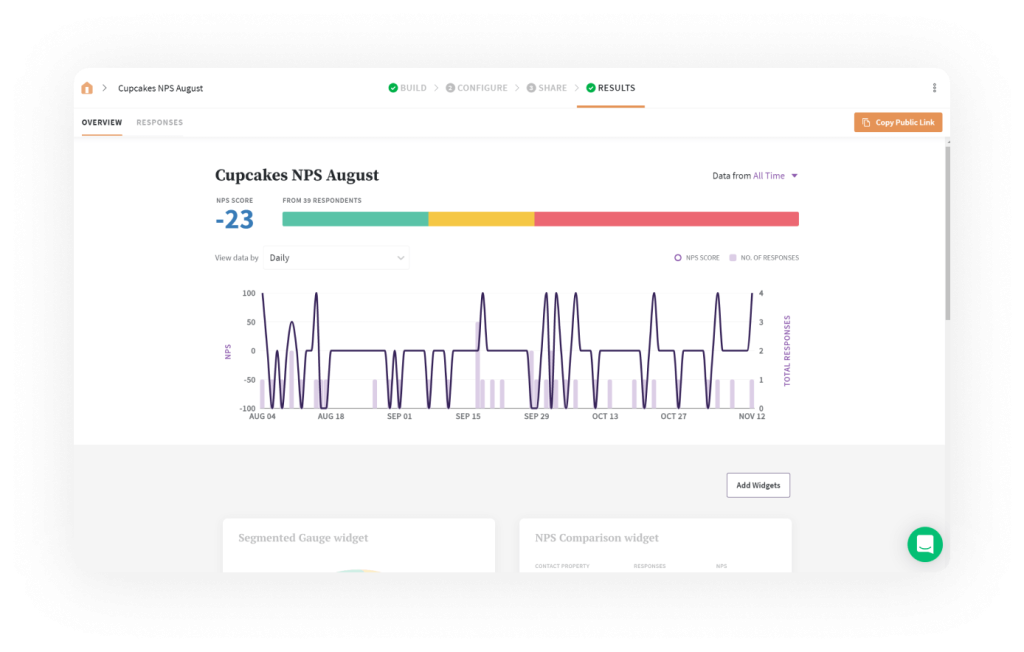Click the Add Widgets button
This screenshot has height=652, width=1024.
coord(758,485)
